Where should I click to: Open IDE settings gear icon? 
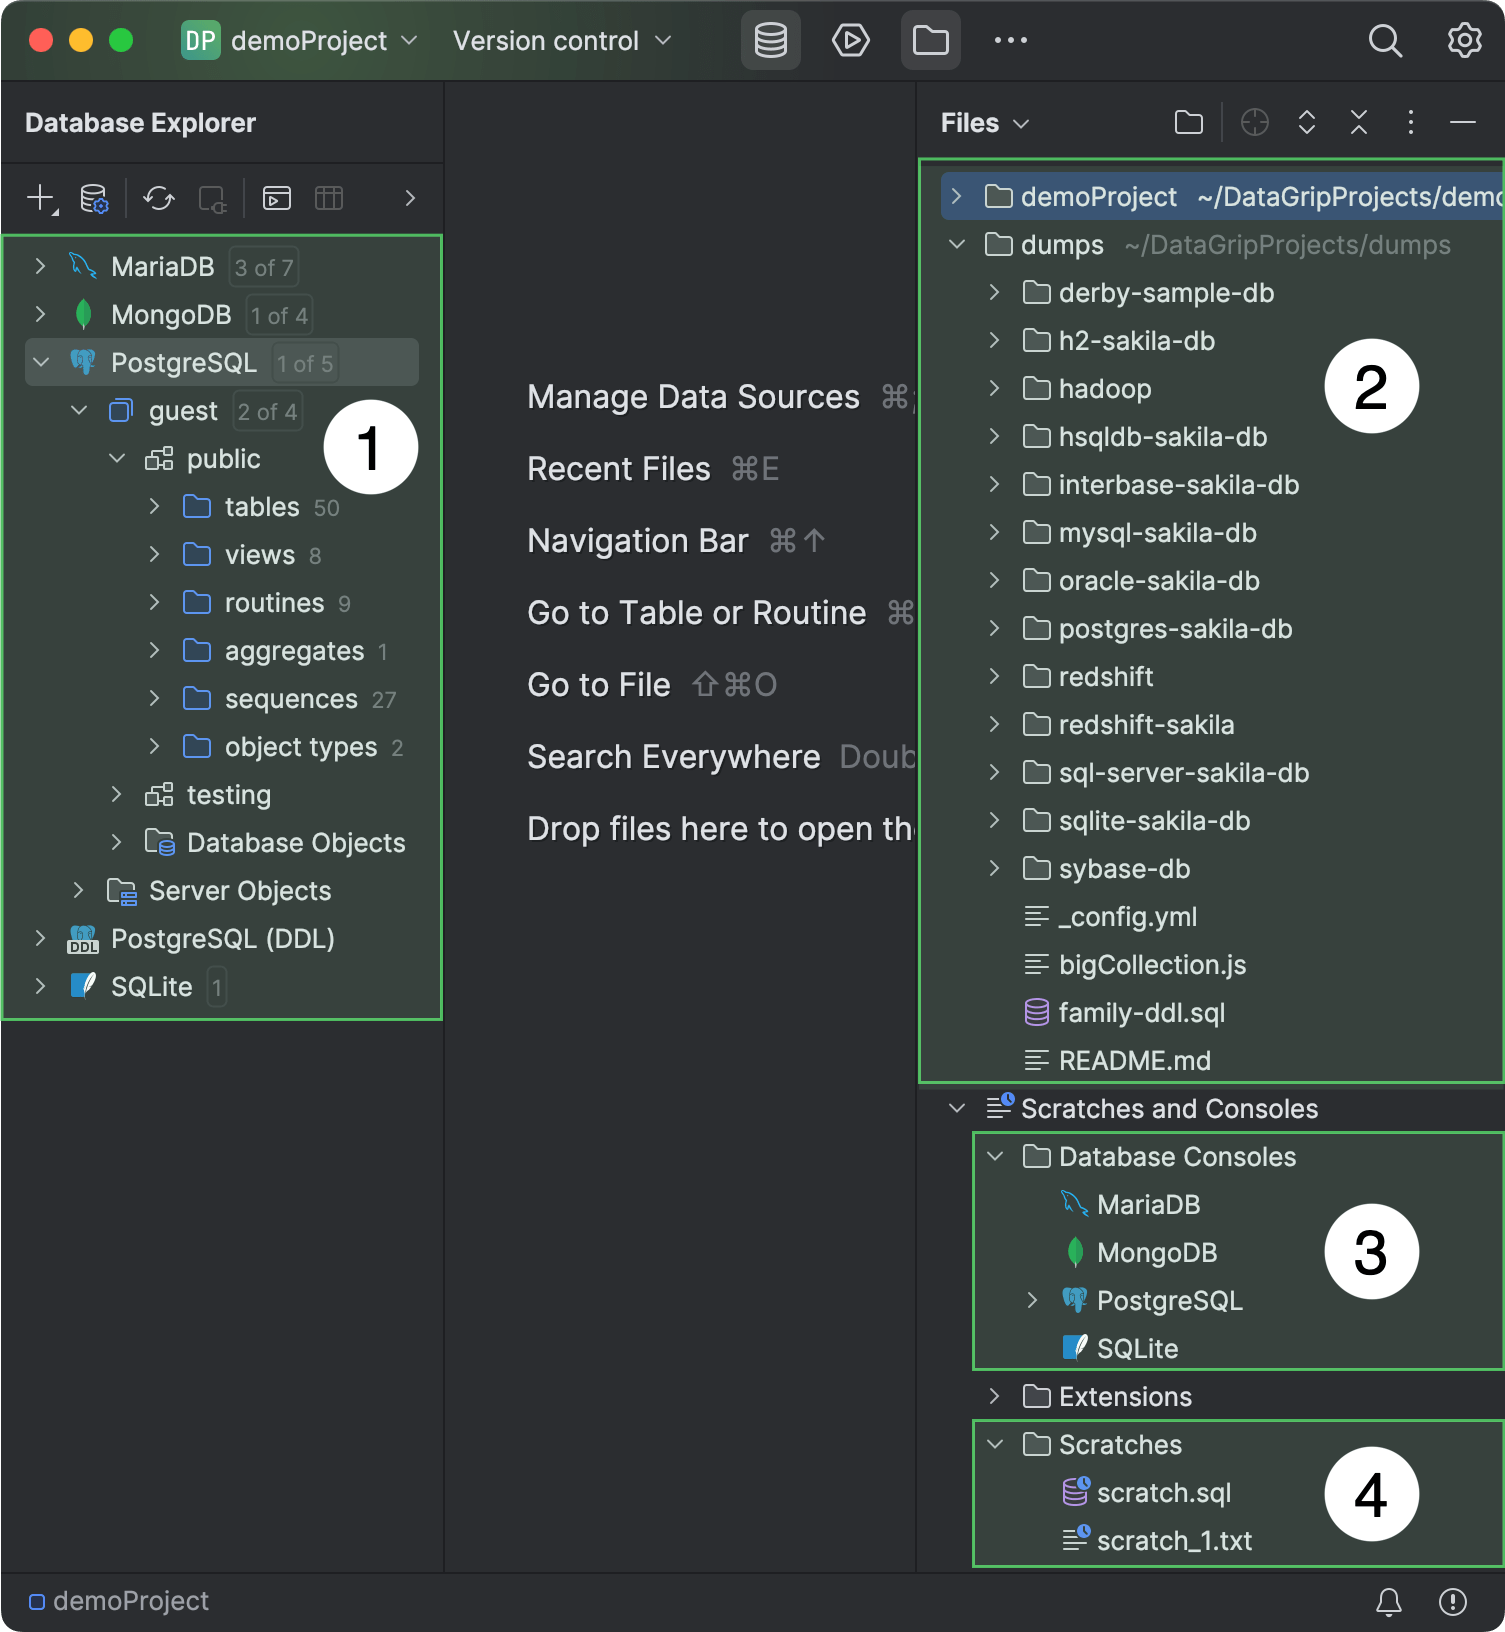(x=1464, y=41)
